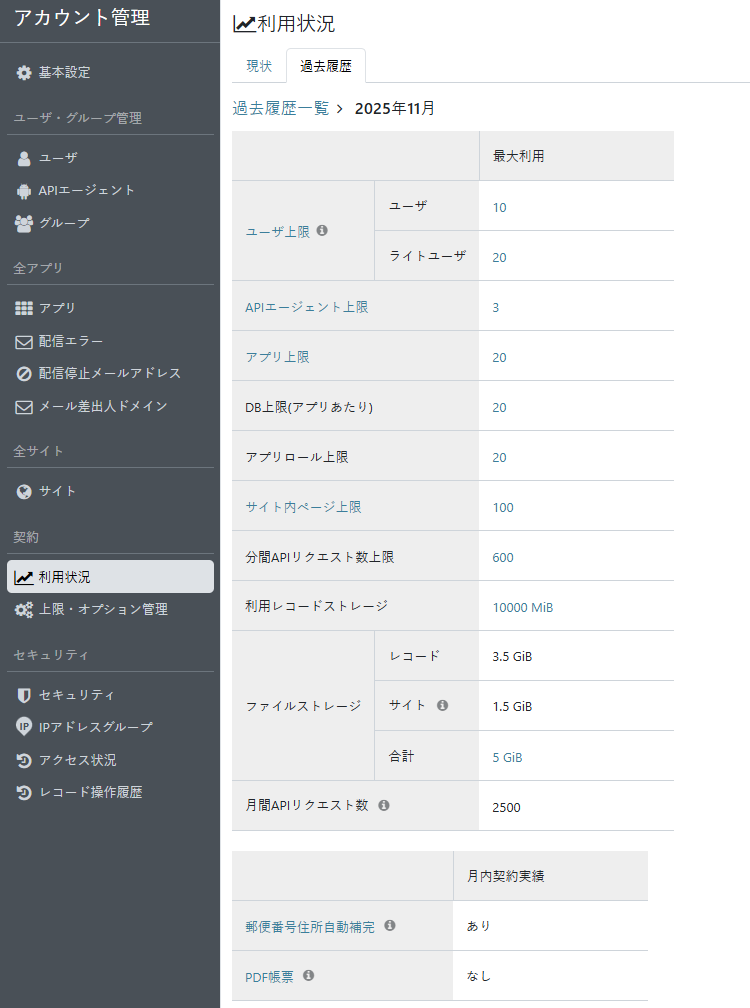This screenshot has width=750, height=1008.
Task: Open IPアドレスグループ settings
Action: tap(95, 727)
